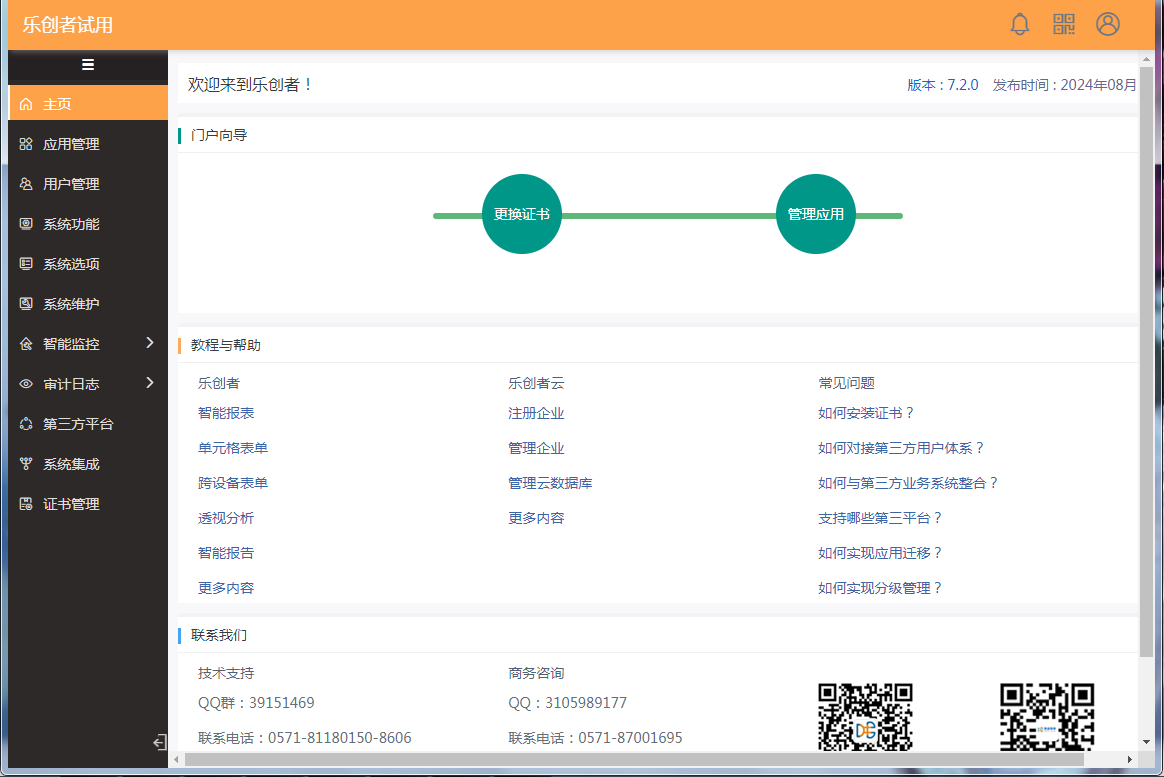Click the QR code icon in header
The width and height of the screenshot is (1164, 777).
(1063, 25)
